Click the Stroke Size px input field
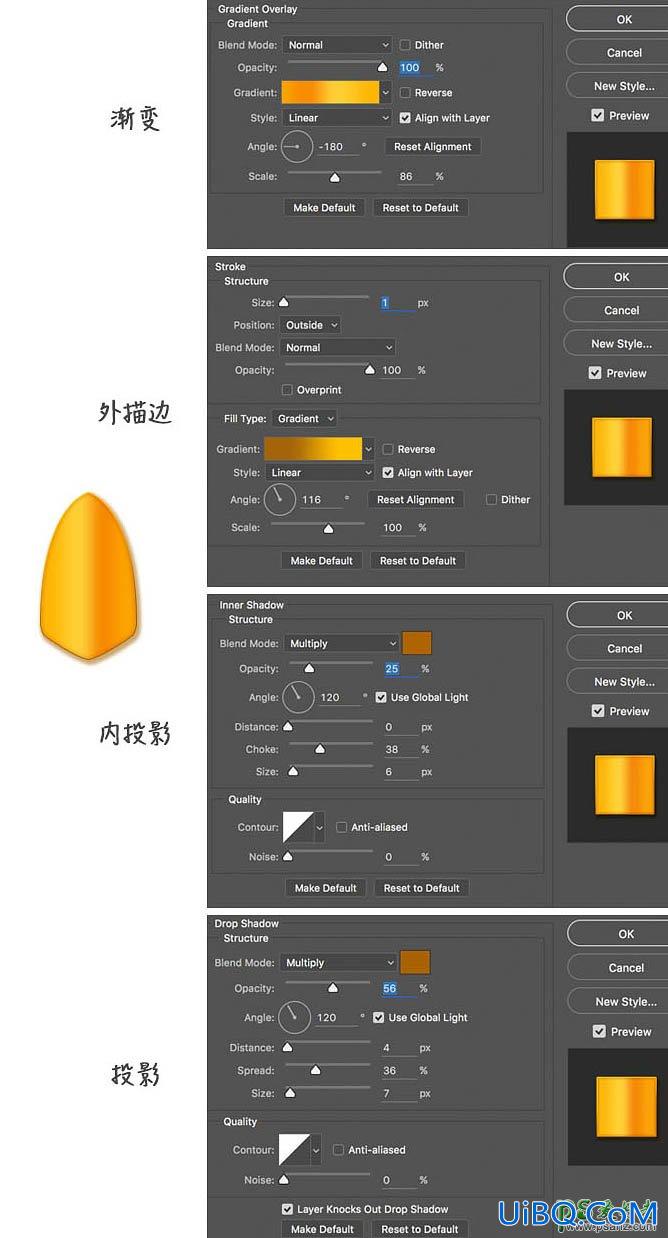This screenshot has width=668, height=1238. [397, 303]
